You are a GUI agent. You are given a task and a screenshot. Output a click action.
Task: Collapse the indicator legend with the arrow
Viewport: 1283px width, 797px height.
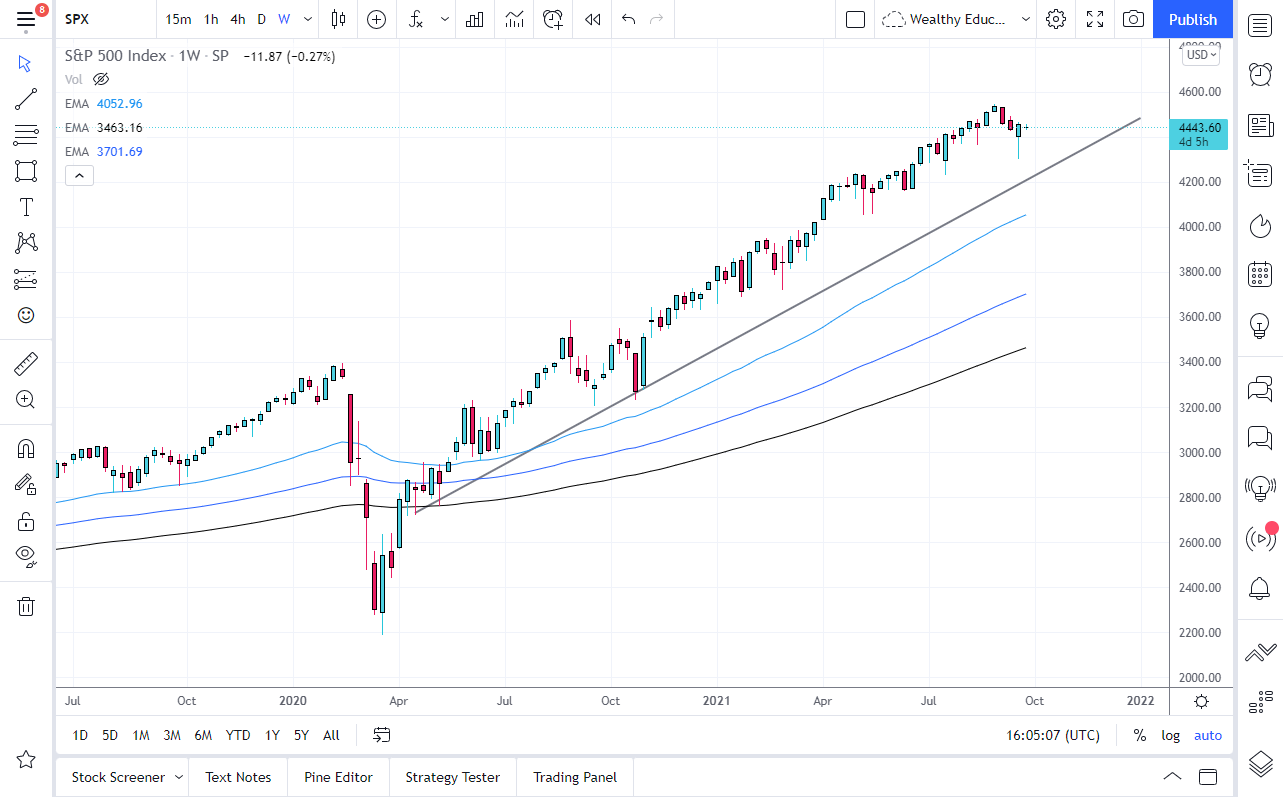coord(79,175)
